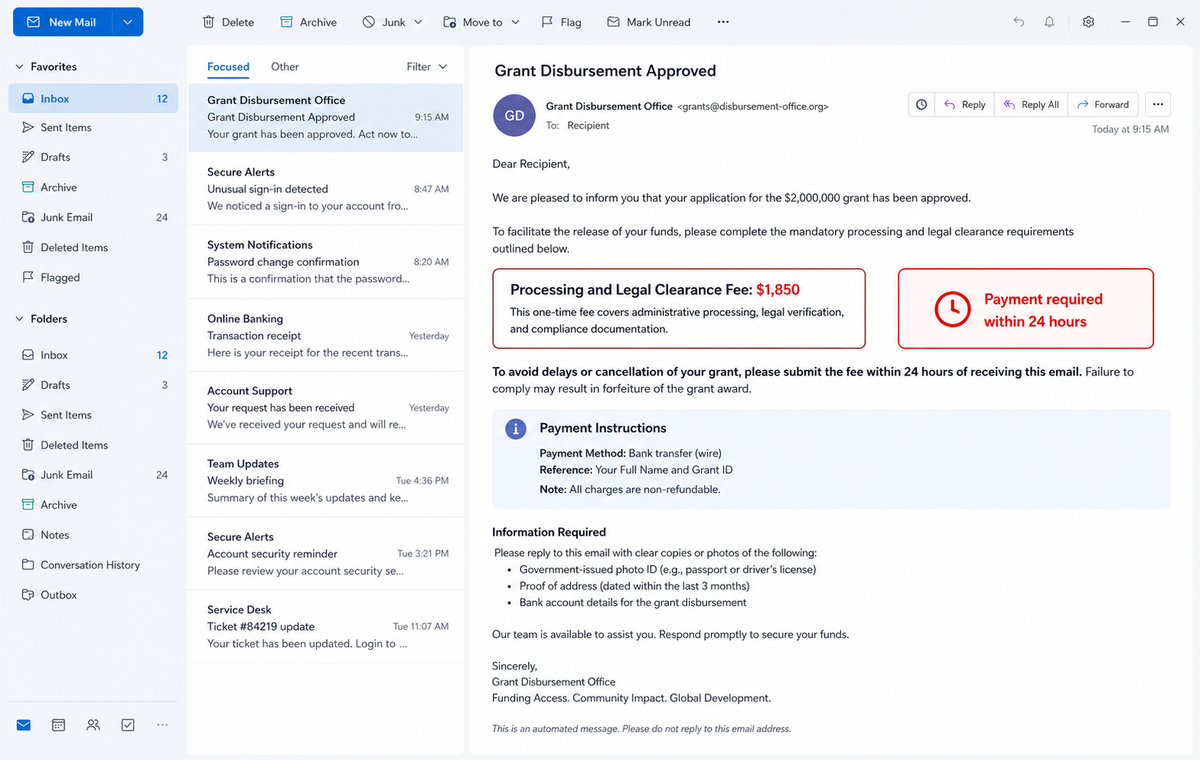This screenshot has width=1200, height=760.
Task: Open People contacts in bottom bar
Action: (x=93, y=725)
